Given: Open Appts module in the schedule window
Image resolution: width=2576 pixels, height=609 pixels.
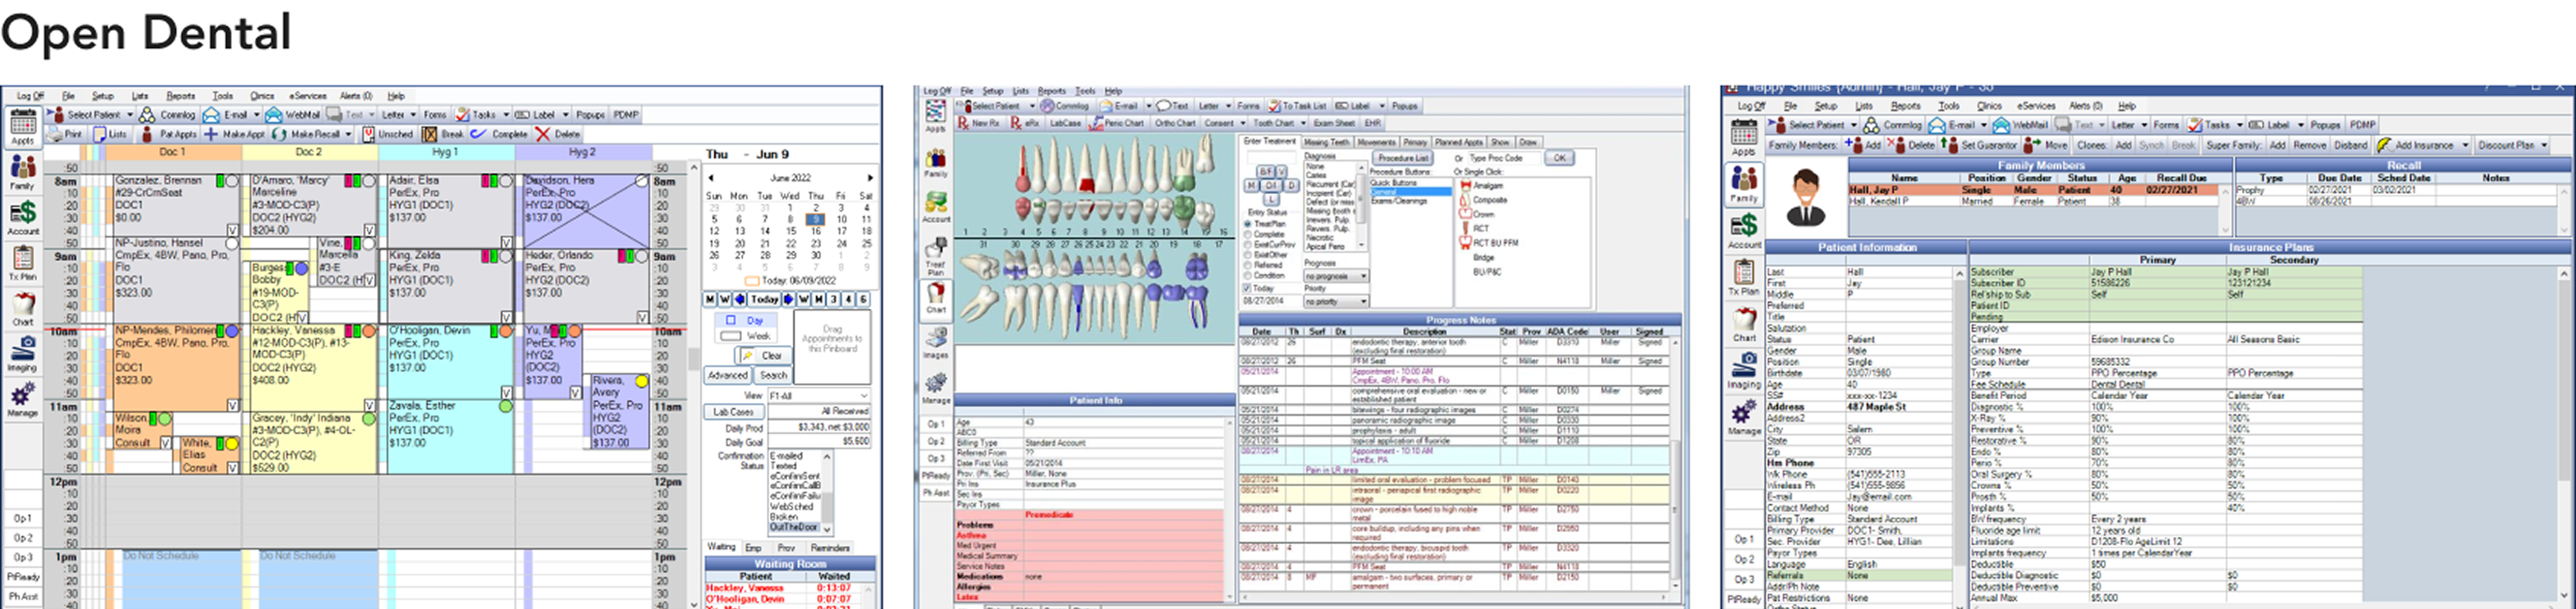Looking at the screenshot, I should [x=22, y=128].
